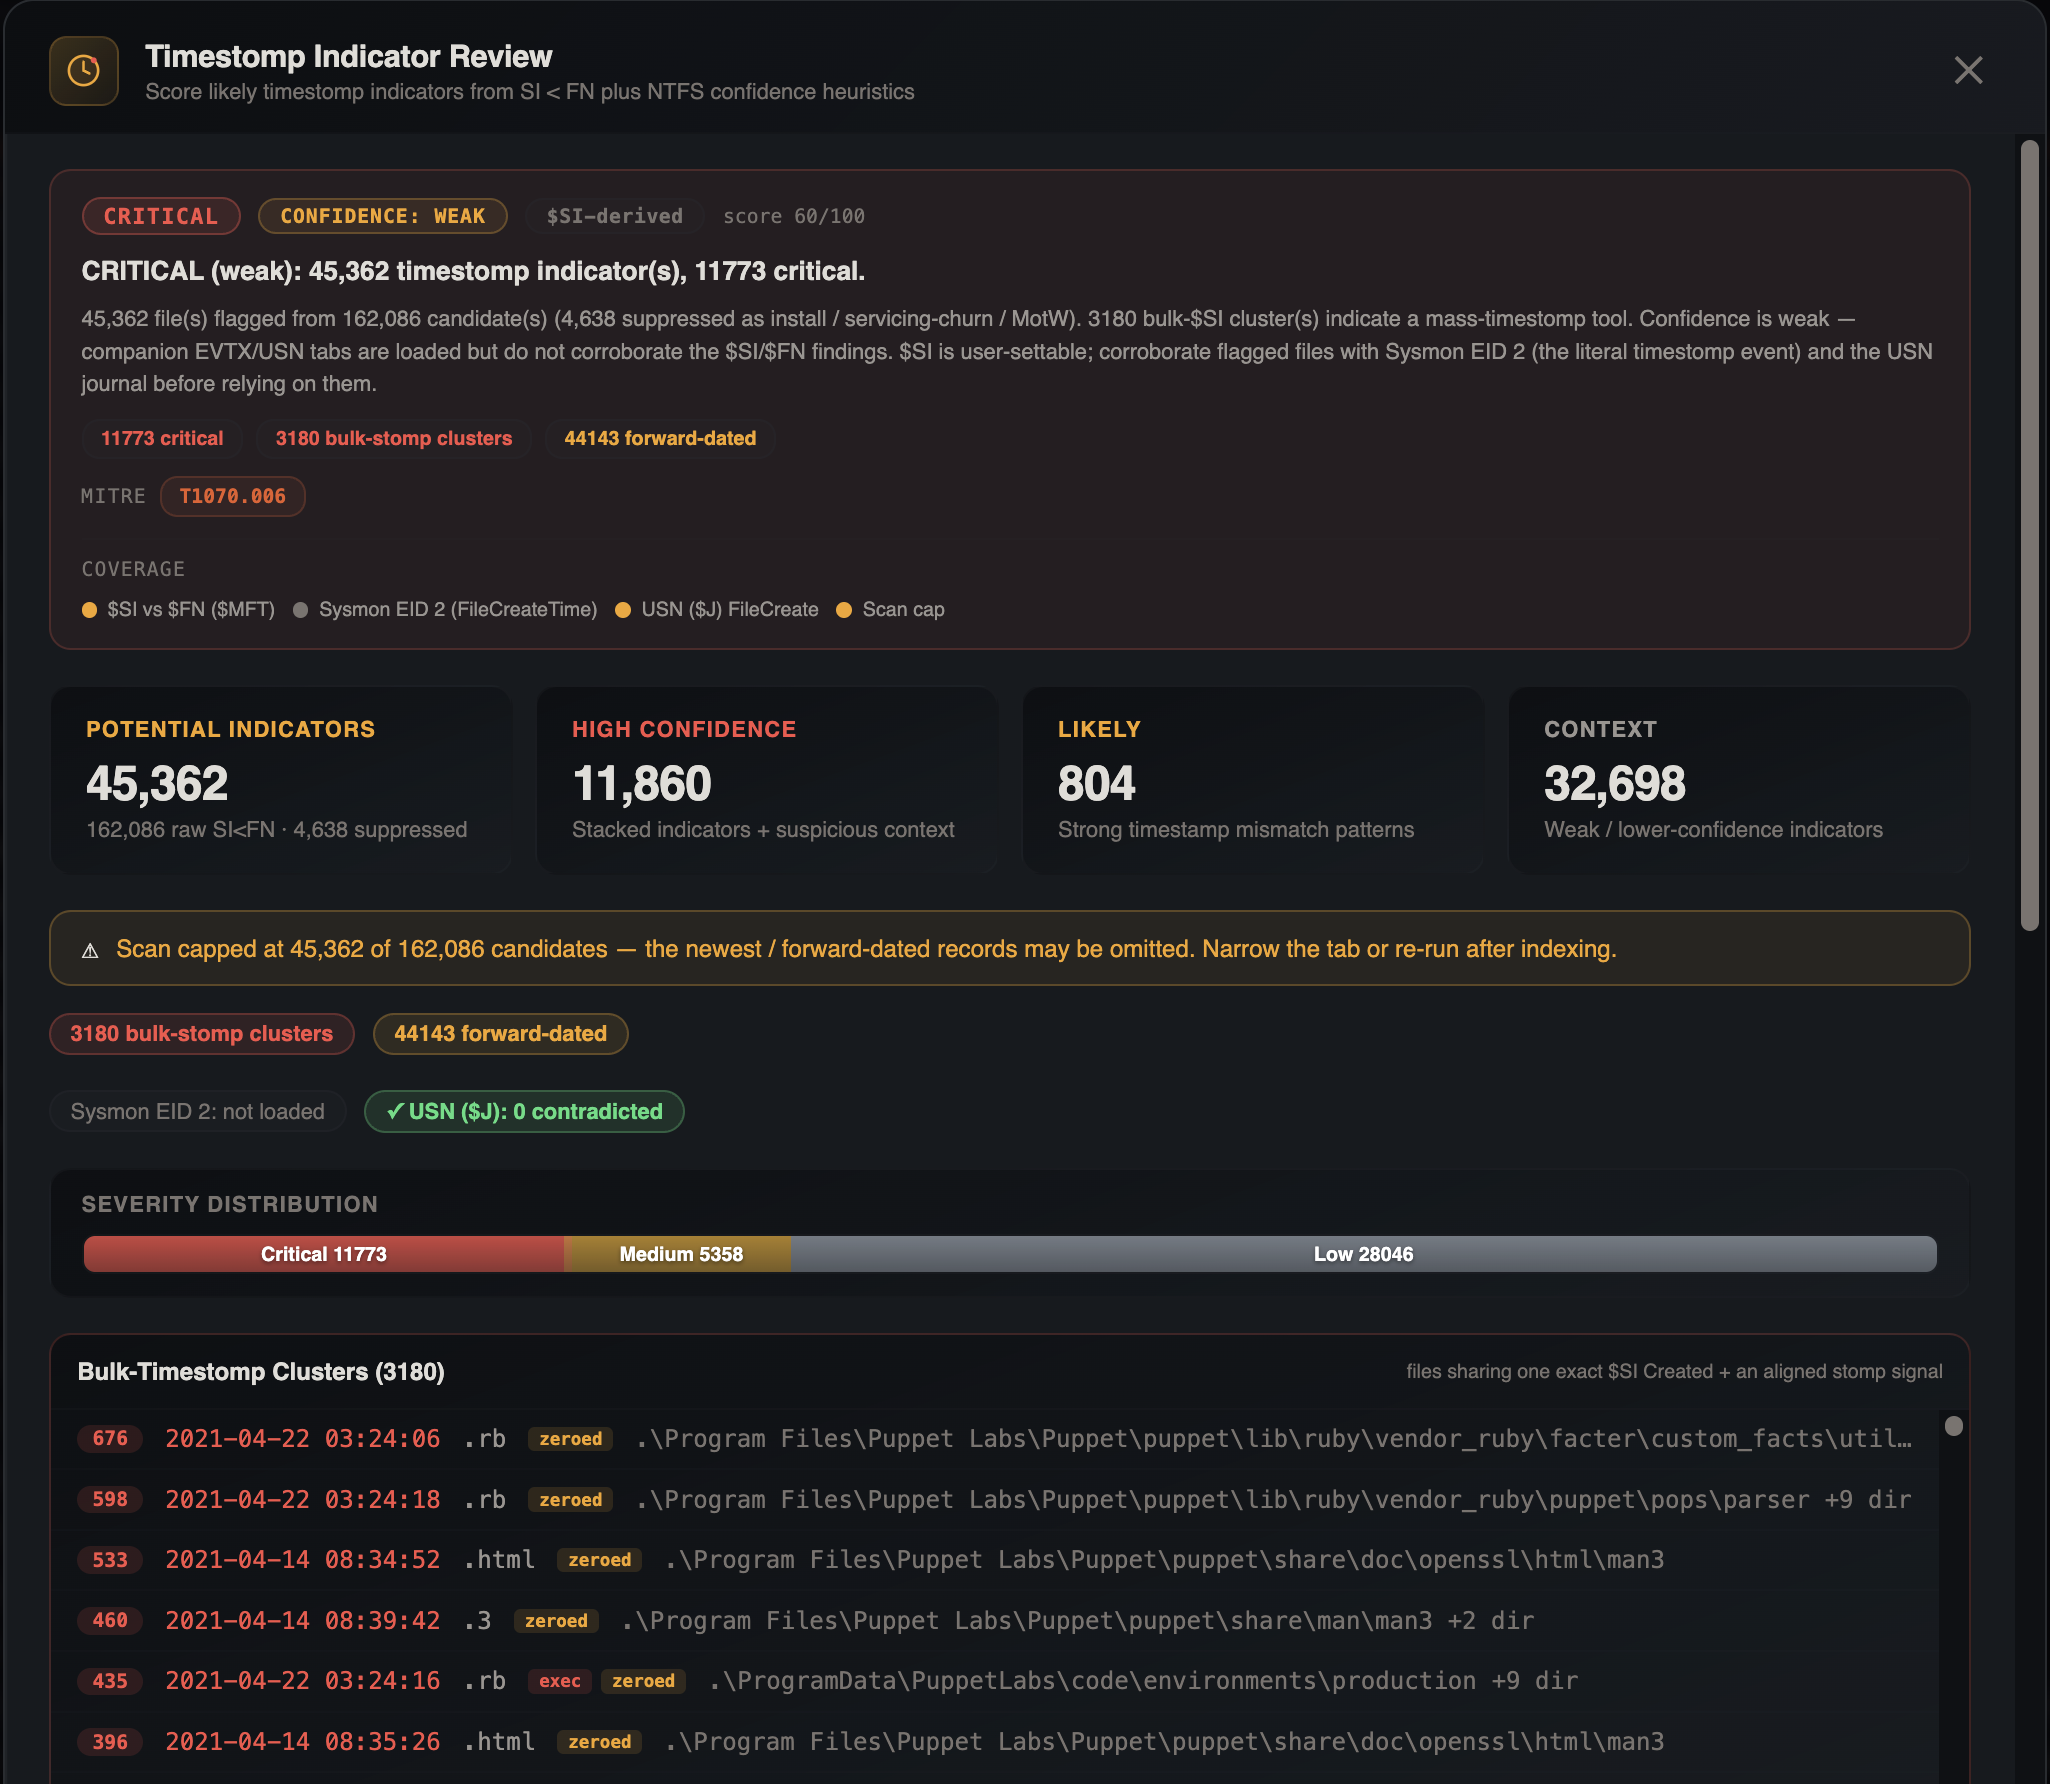Click the 435 count badge in cluster list
The image size is (2050, 1784).
[110, 1681]
